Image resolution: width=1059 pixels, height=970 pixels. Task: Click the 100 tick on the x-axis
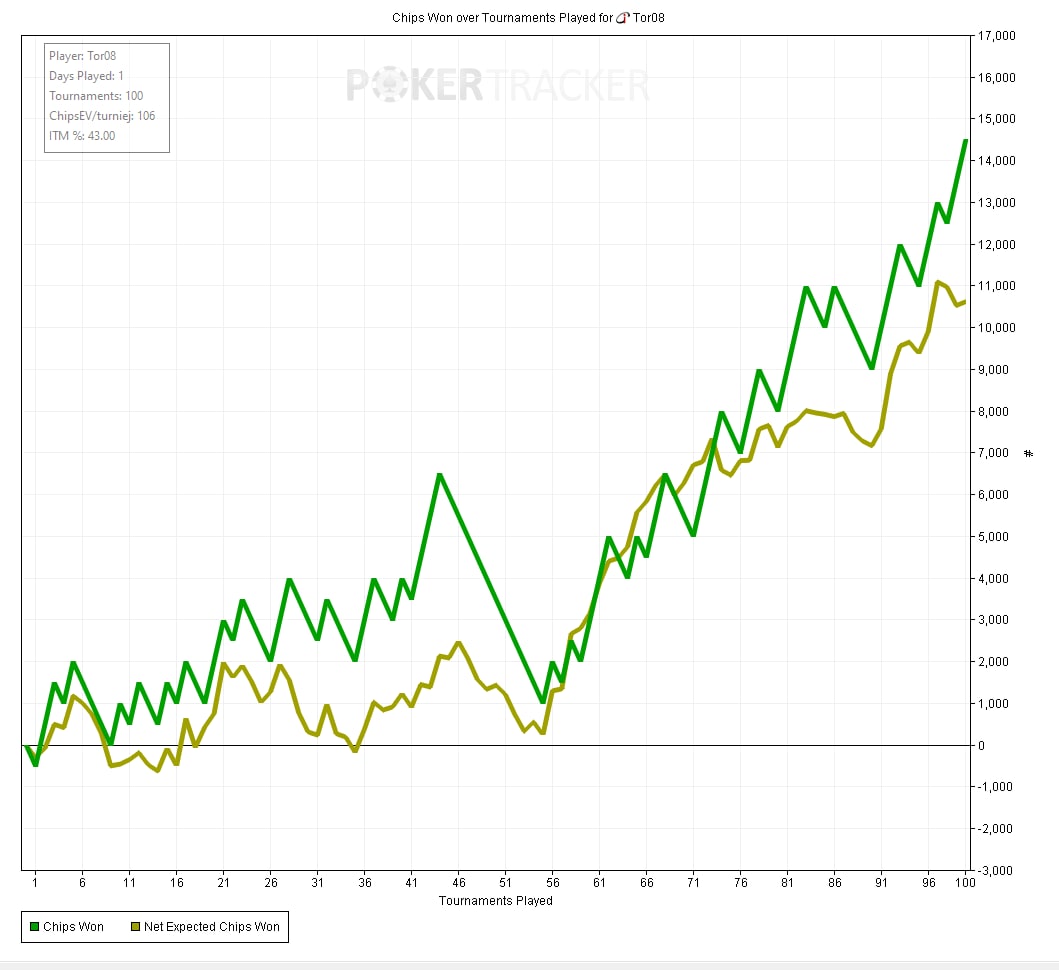pos(965,883)
